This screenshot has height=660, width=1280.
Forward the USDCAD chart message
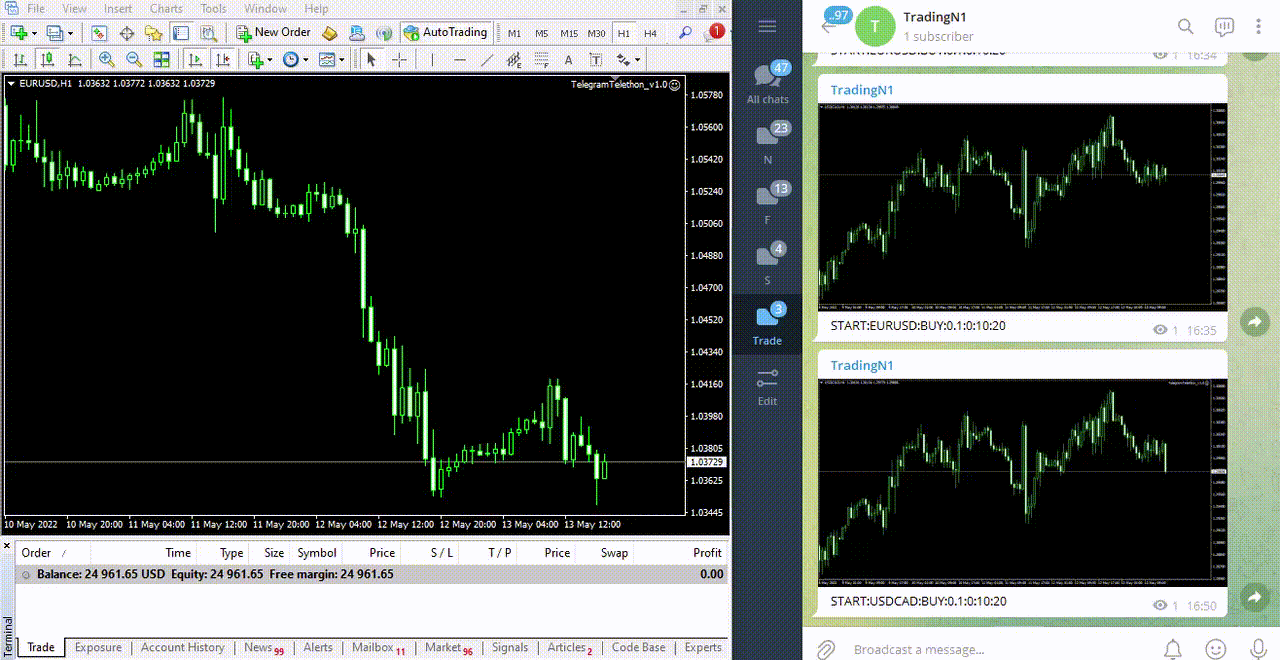pyautogui.click(x=1254, y=597)
